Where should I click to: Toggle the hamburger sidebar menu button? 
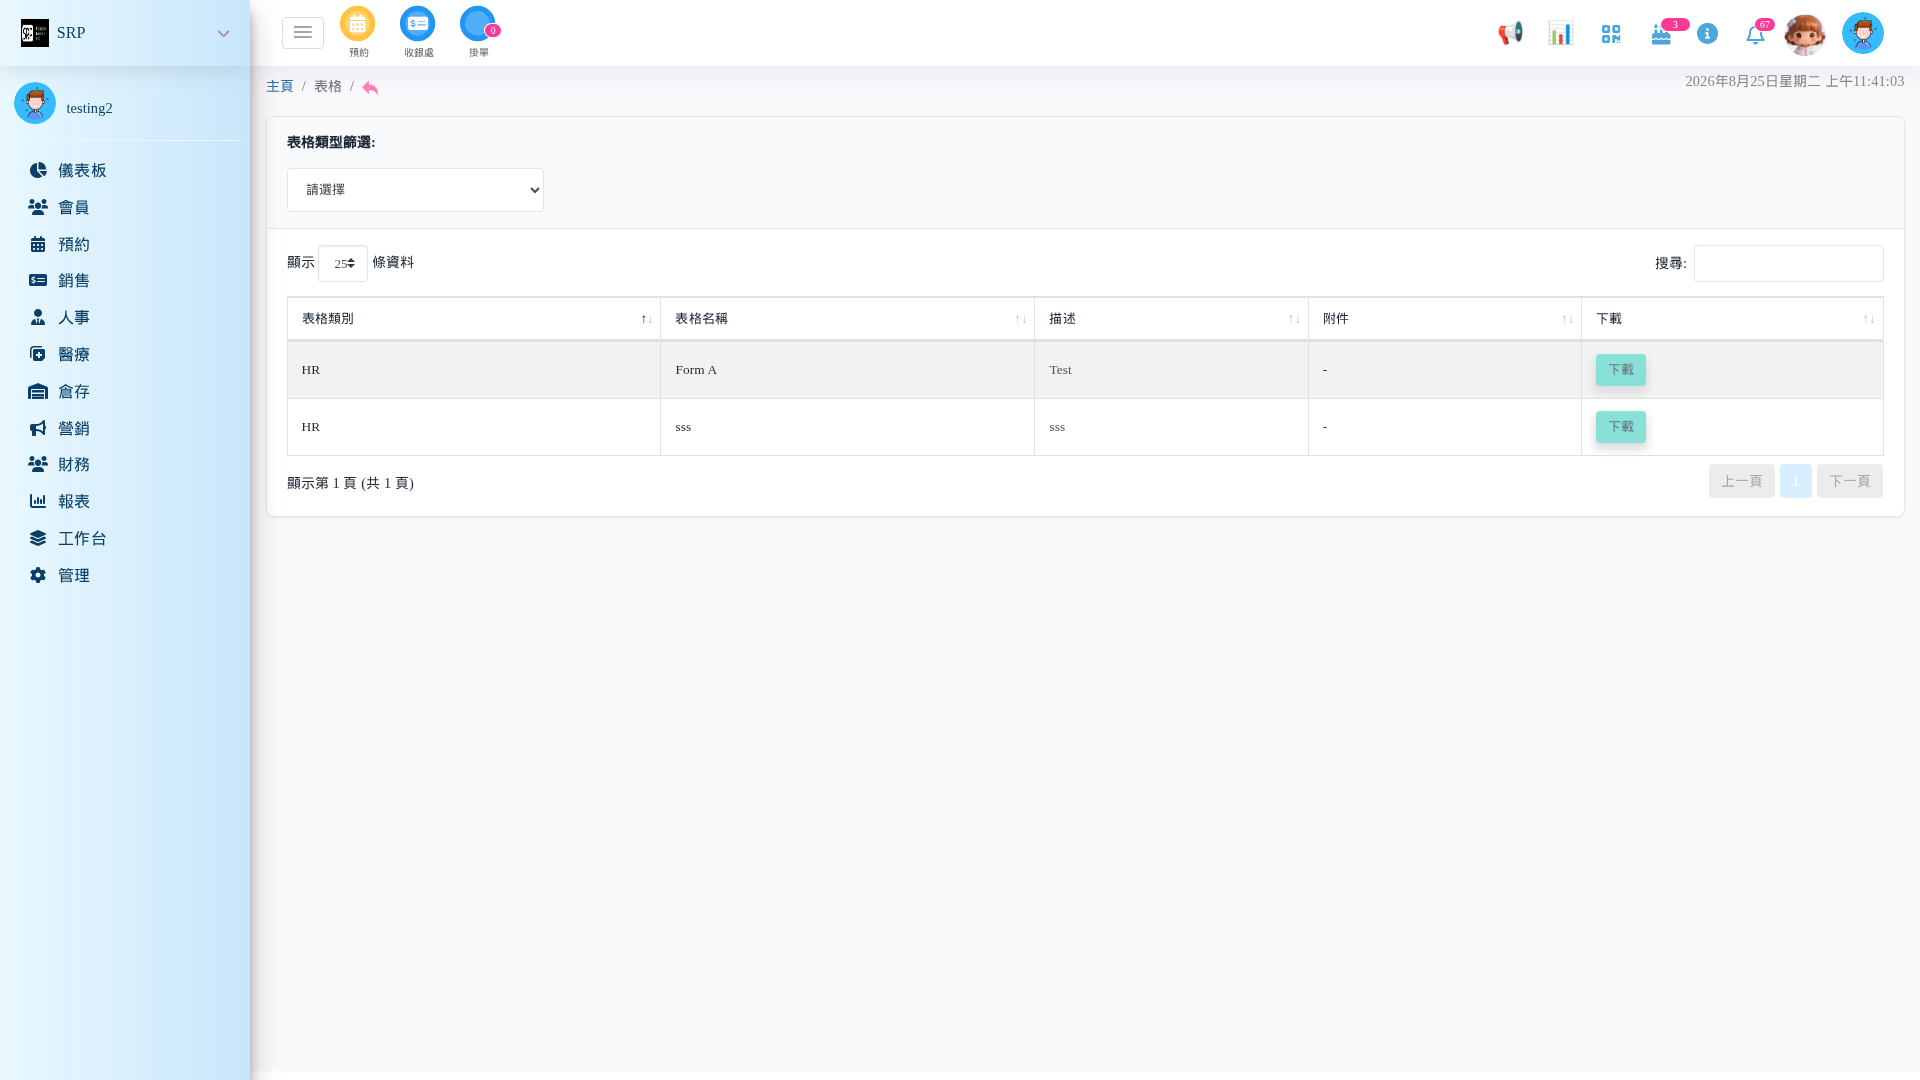(x=303, y=33)
